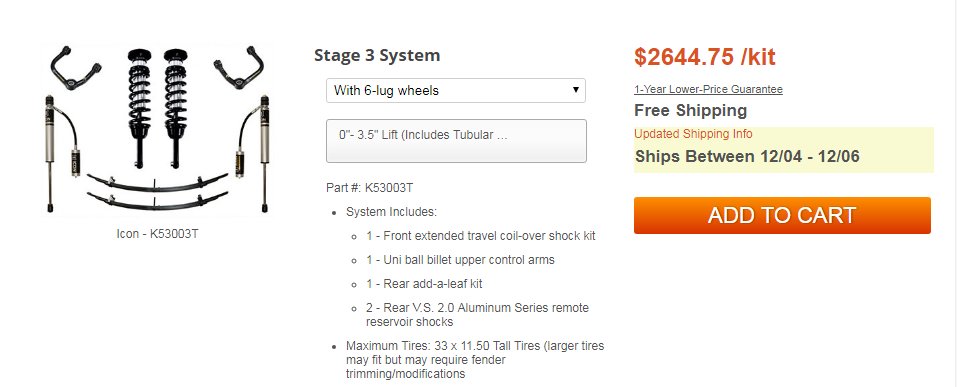Click the Stage 3 System heading
The image size is (957, 387).
377,55
